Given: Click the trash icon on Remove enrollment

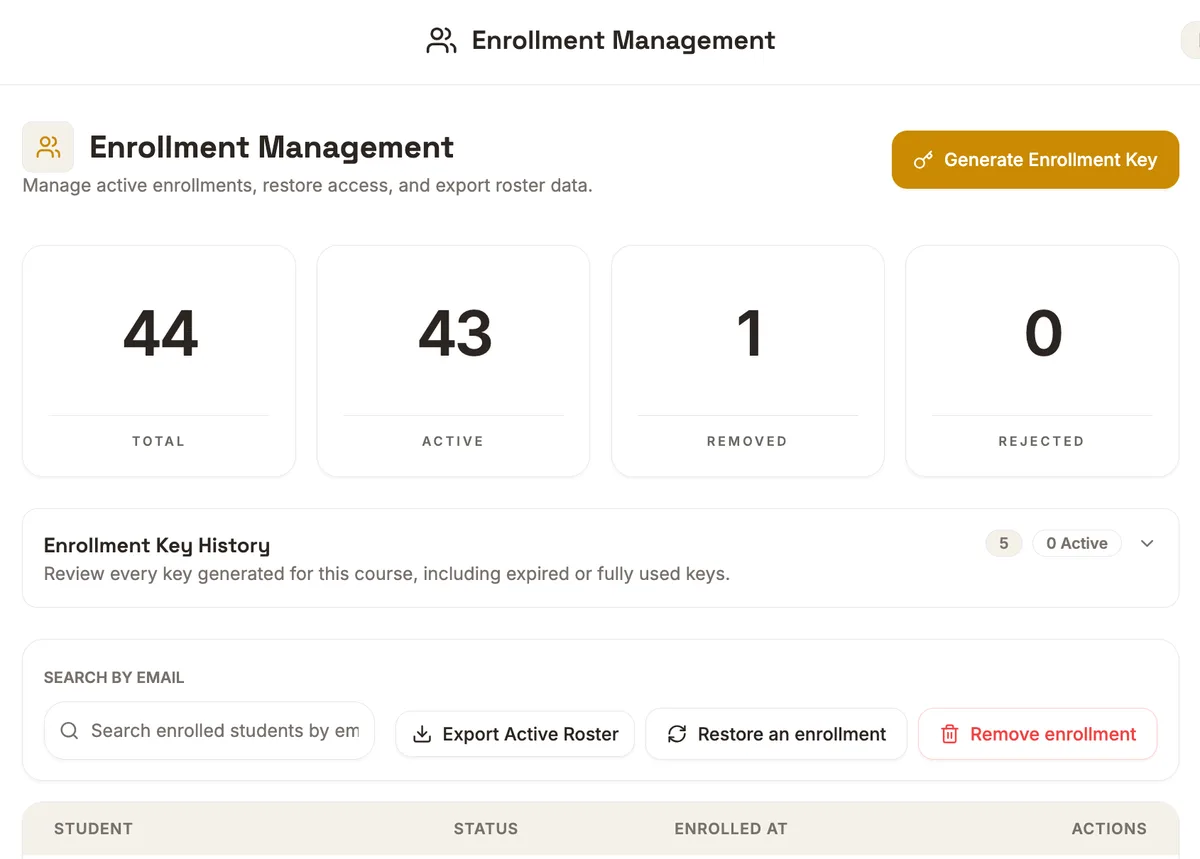Looking at the screenshot, I should pos(949,734).
